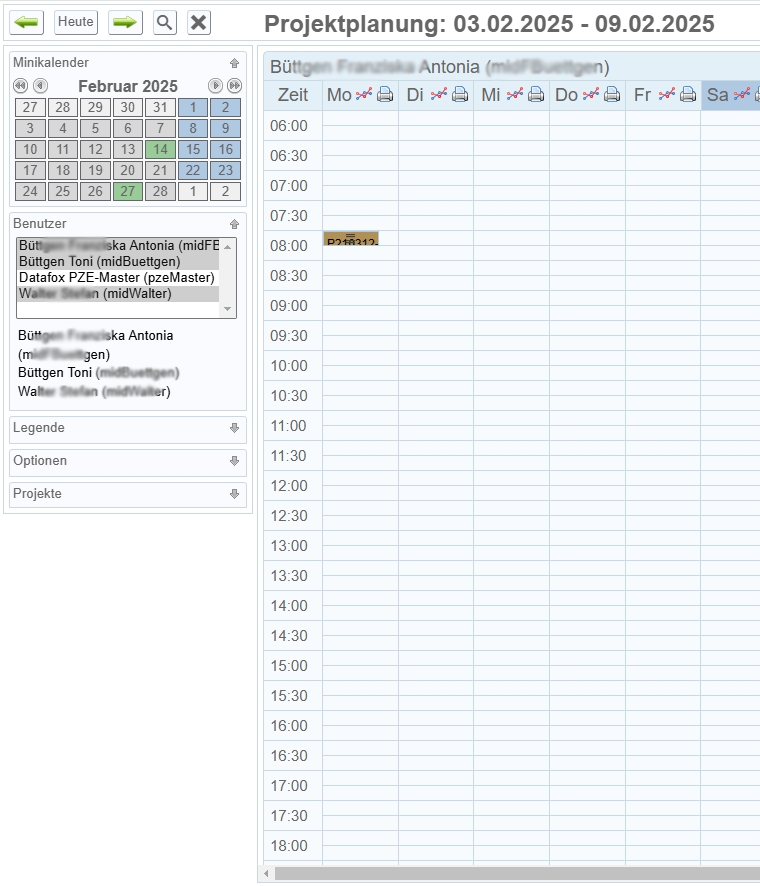Click the Februar 2025 month title
Viewport: 760px width, 886px height.
128,86
